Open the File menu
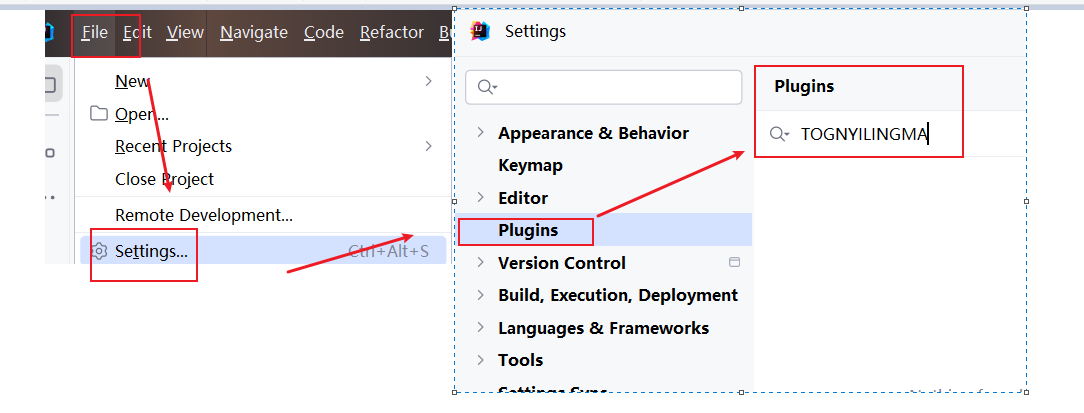 click(95, 32)
